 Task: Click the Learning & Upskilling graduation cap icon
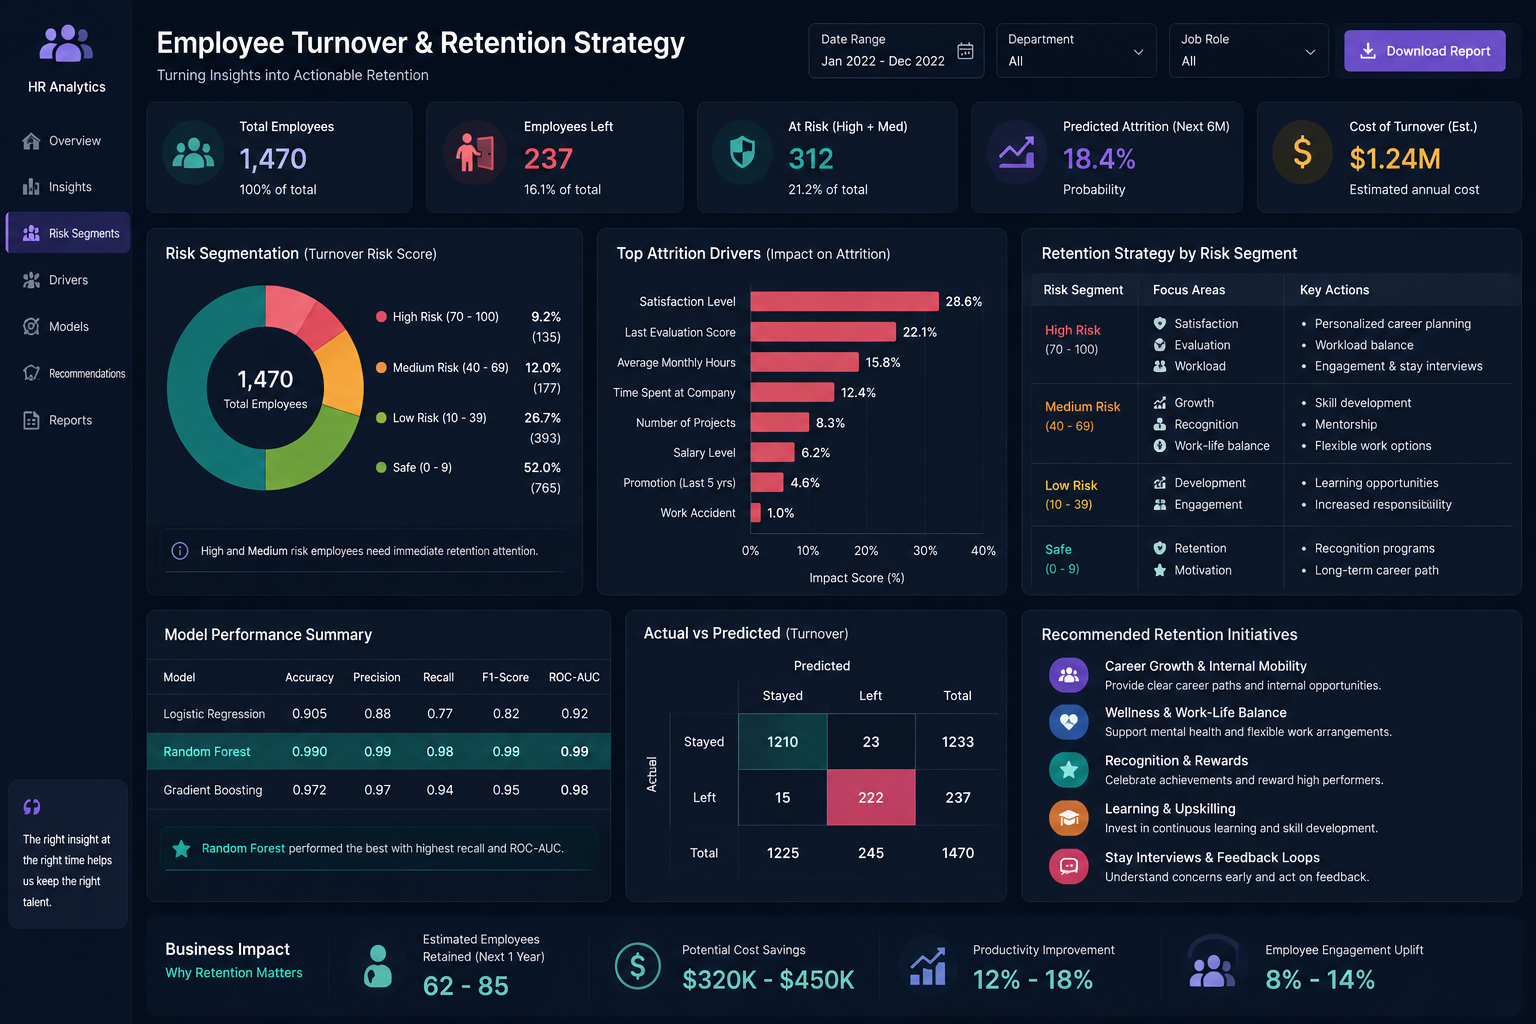1068,818
